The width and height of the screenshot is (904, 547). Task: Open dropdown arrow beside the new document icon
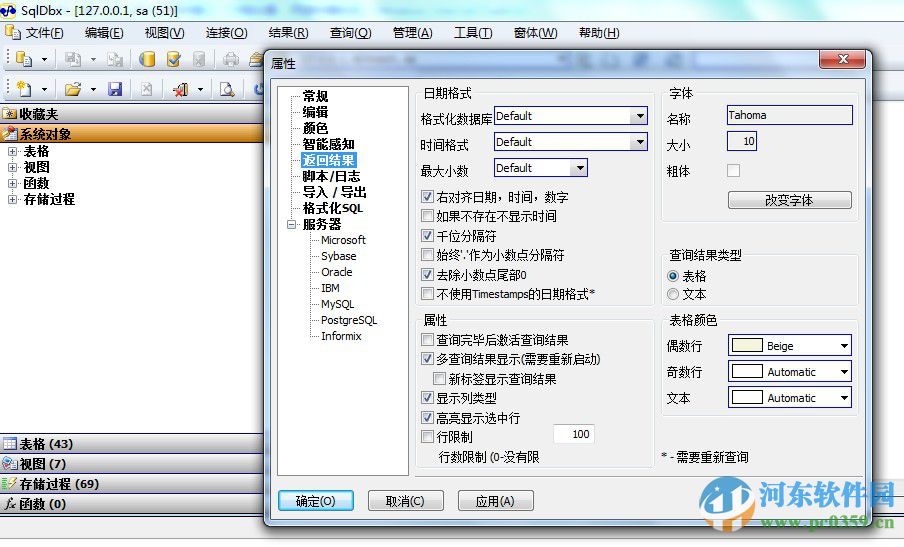44,89
